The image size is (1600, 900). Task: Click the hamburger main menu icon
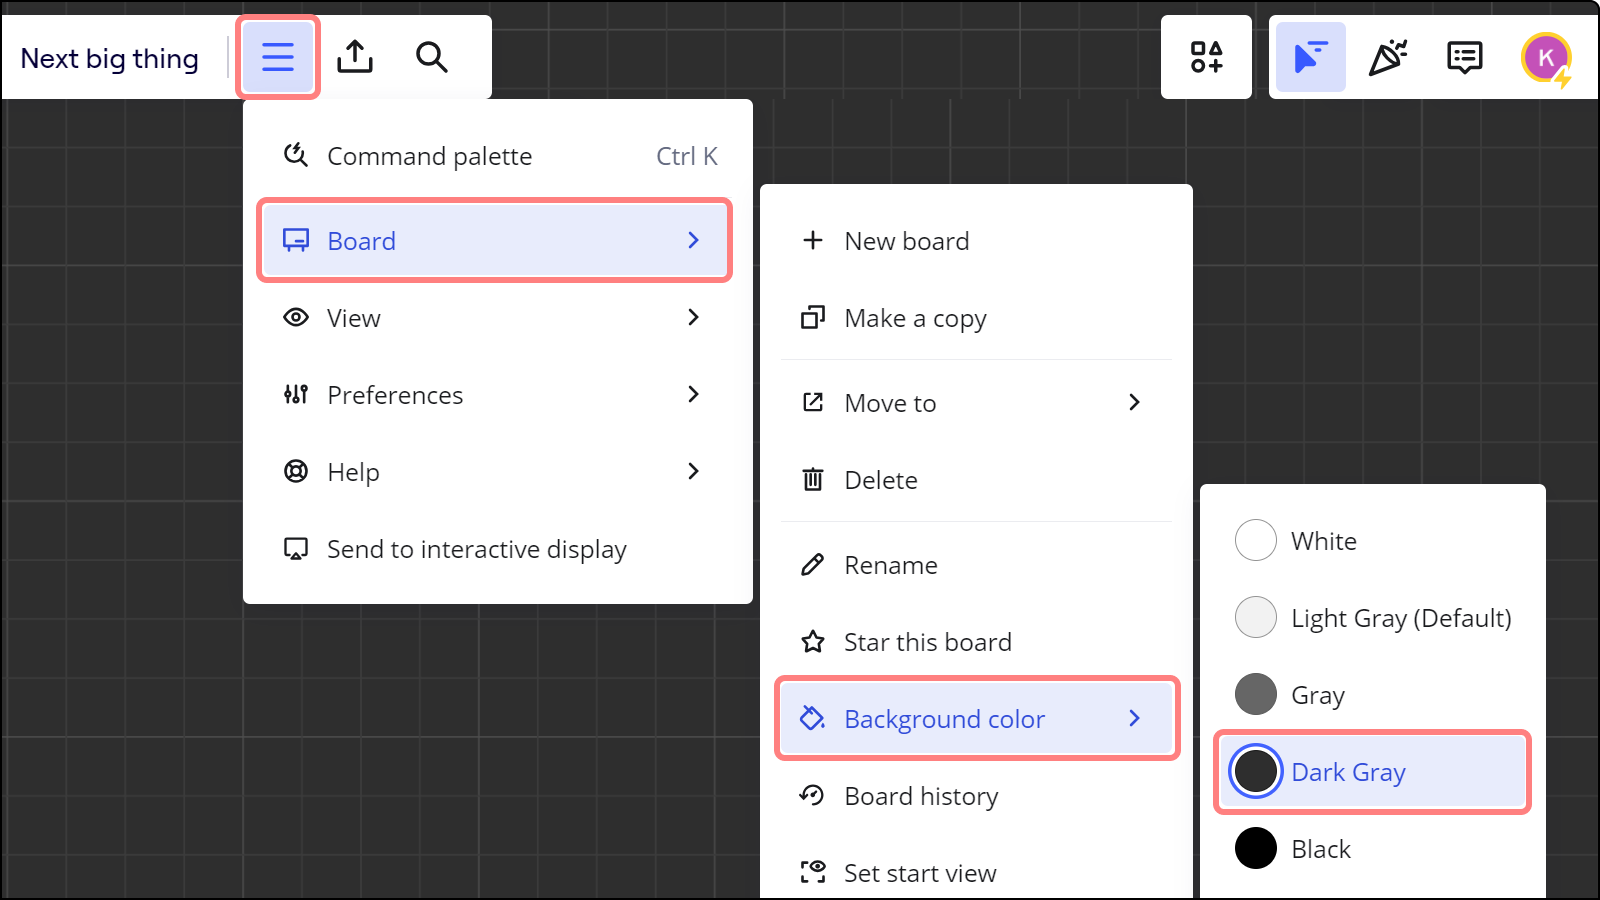click(278, 57)
